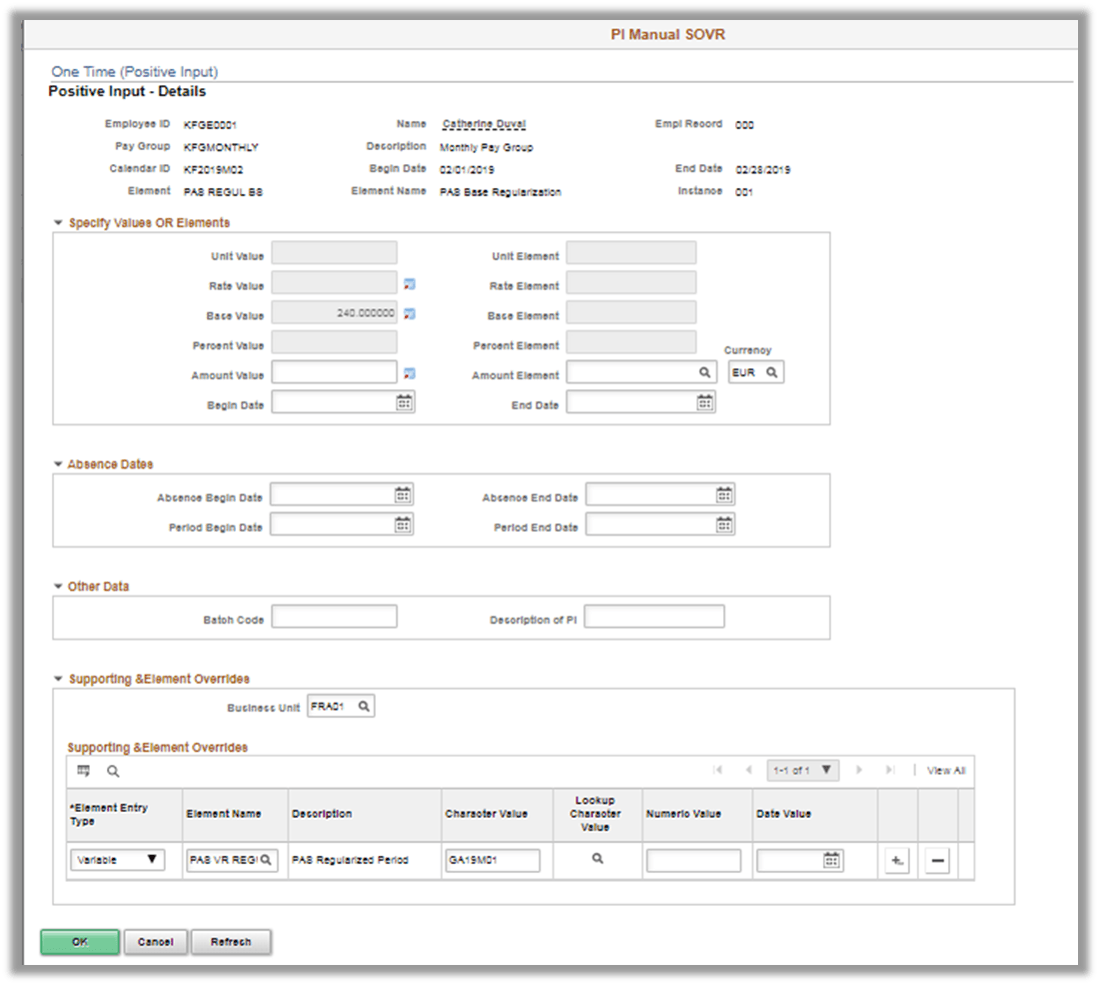
Task: Collapse the Other Data section
Action: [x=57, y=588]
